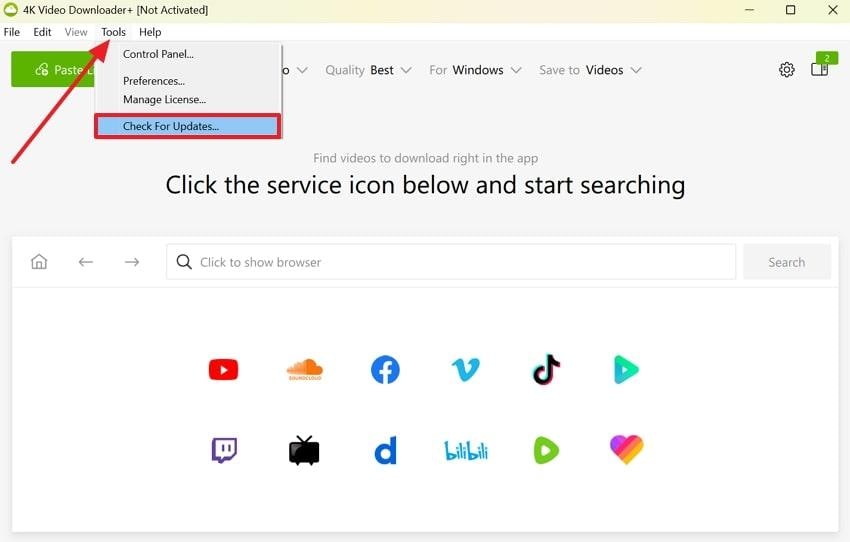Image resolution: width=850 pixels, height=542 pixels.
Task: Navigate forward with the right arrow
Action: coord(132,262)
